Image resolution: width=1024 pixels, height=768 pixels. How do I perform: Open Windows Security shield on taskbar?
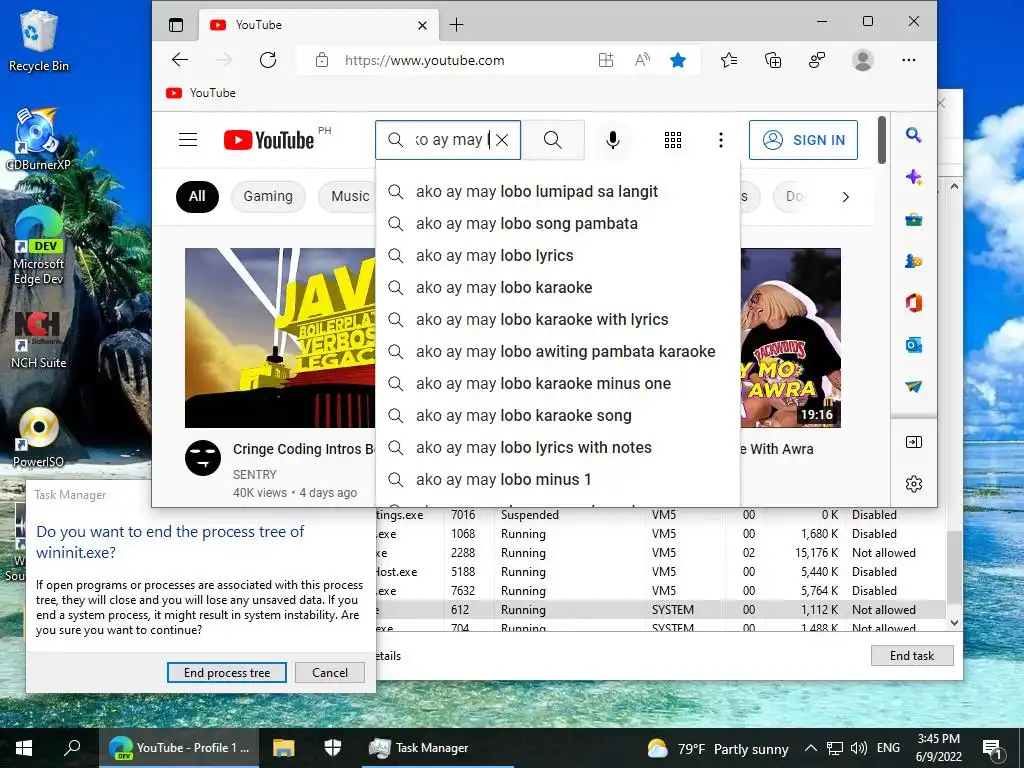coord(332,748)
